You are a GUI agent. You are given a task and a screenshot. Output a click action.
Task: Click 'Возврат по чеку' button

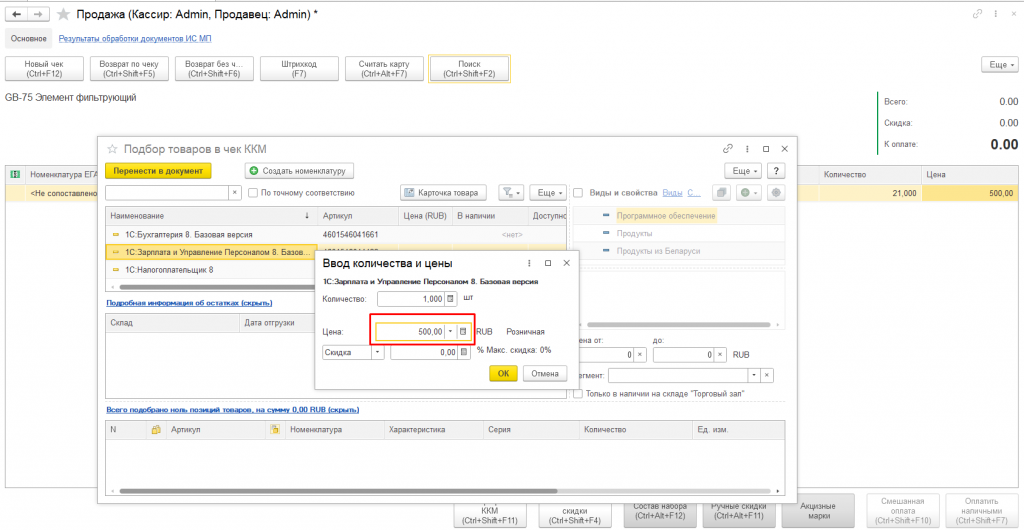click(129, 69)
